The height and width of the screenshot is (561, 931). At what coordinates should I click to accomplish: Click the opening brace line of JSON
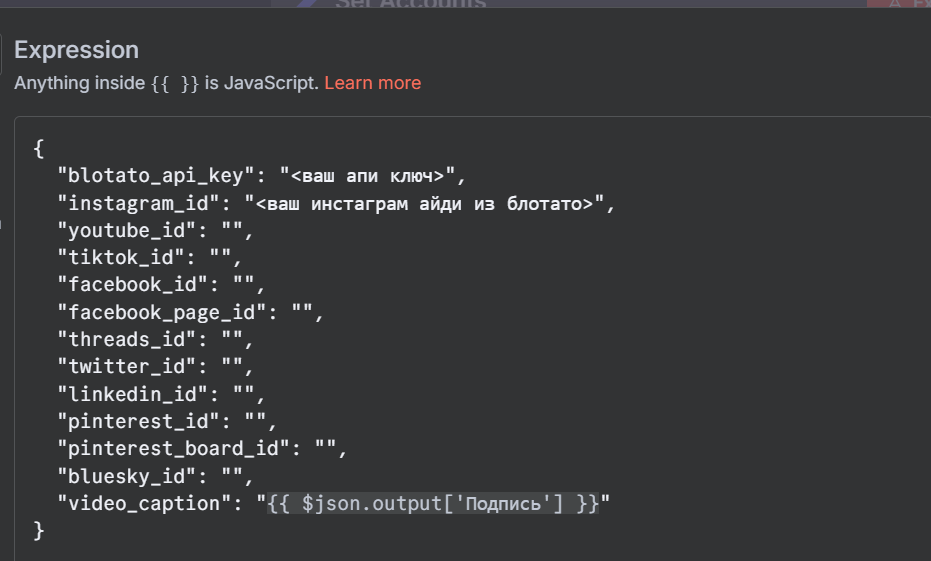pos(39,148)
